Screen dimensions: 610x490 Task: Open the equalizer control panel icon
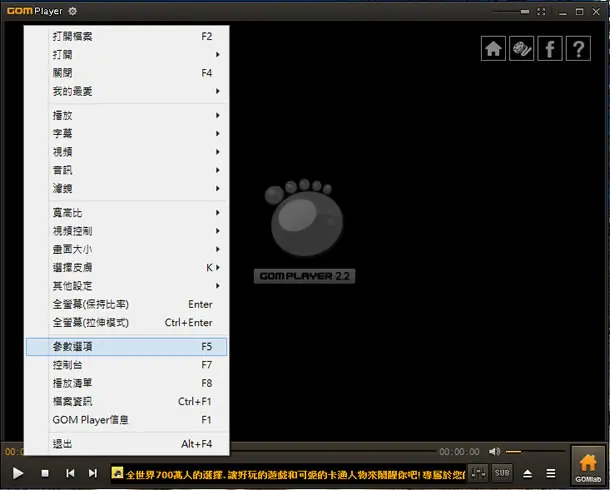[x=478, y=473]
